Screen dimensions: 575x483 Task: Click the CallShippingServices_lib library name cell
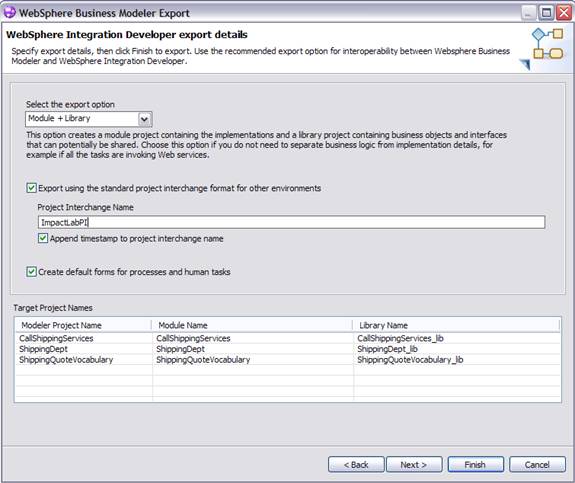[x=400, y=338]
